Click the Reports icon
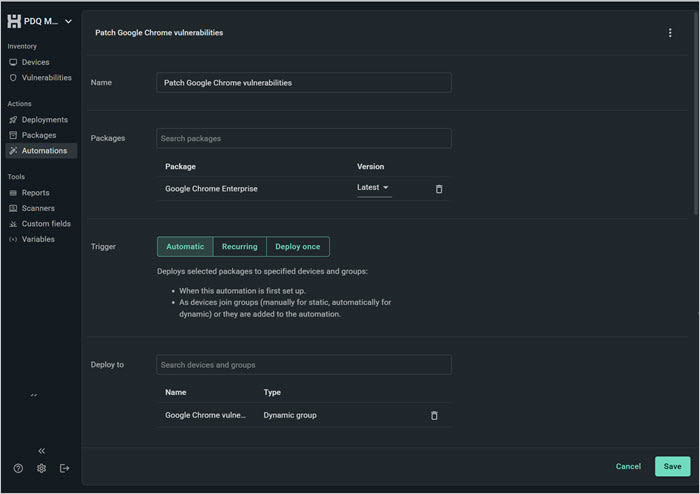700x494 pixels. [13, 193]
